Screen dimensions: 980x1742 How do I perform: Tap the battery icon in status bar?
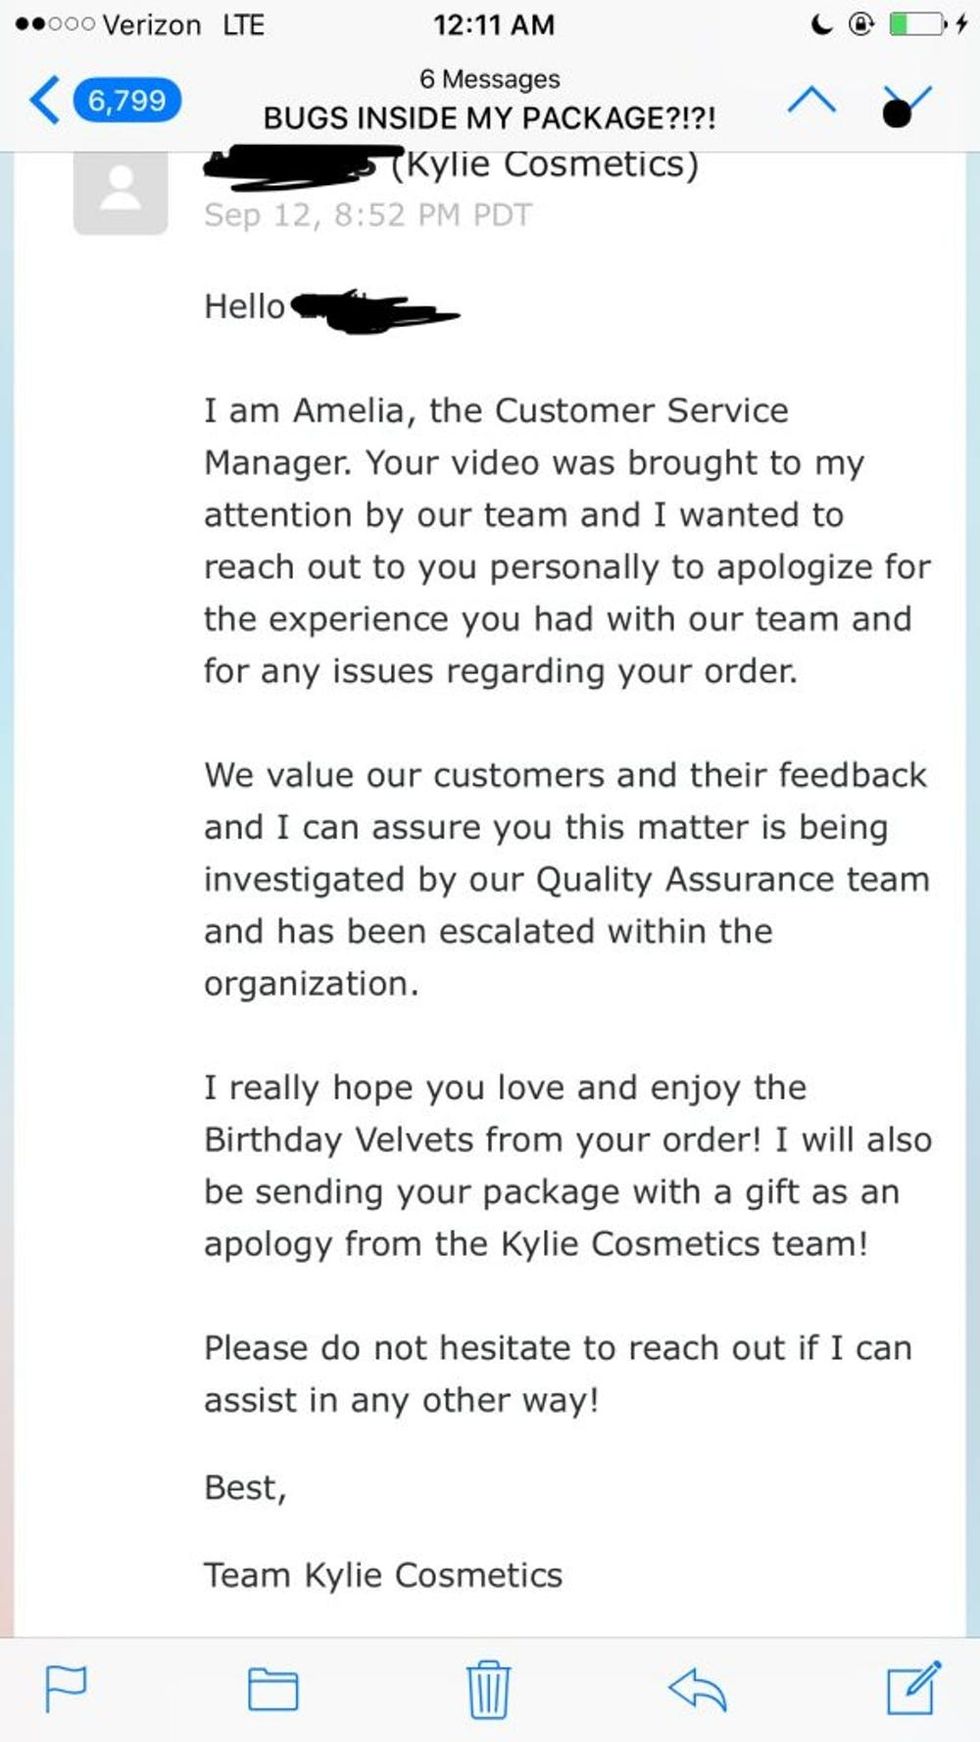[917, 24]
